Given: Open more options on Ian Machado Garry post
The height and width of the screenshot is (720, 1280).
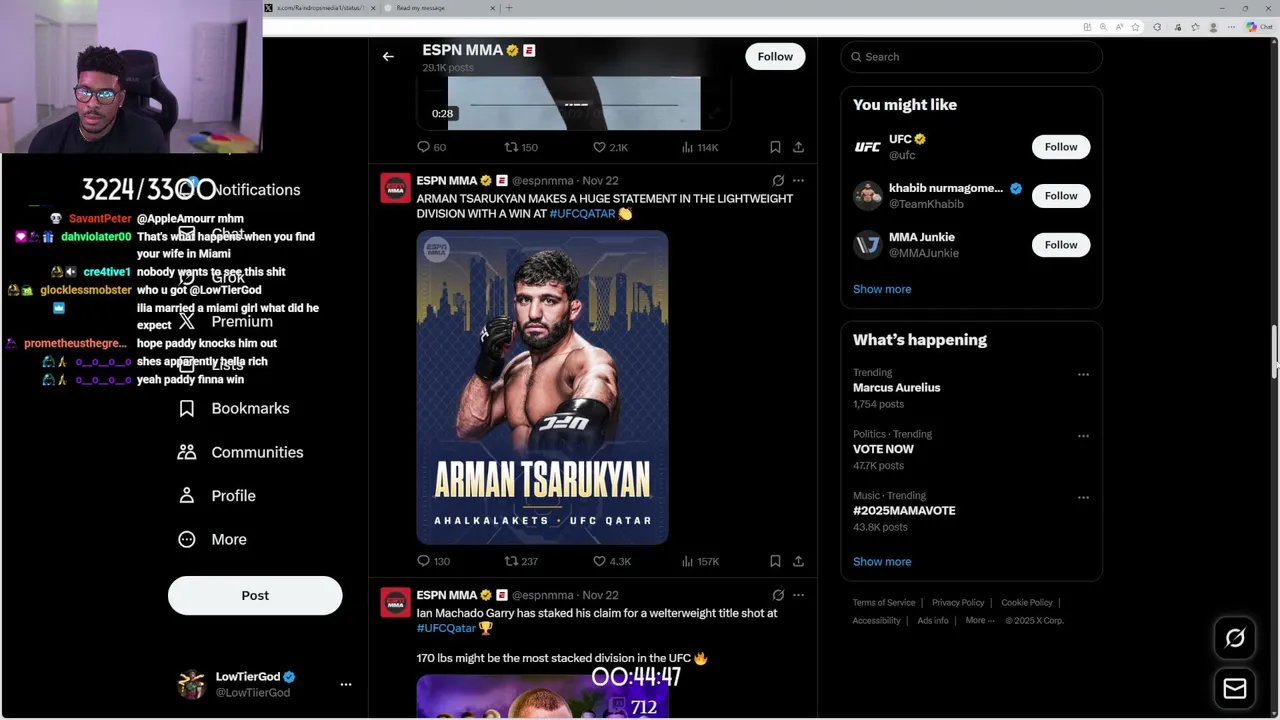Looking at the screenshot, I should pos(798,595).
